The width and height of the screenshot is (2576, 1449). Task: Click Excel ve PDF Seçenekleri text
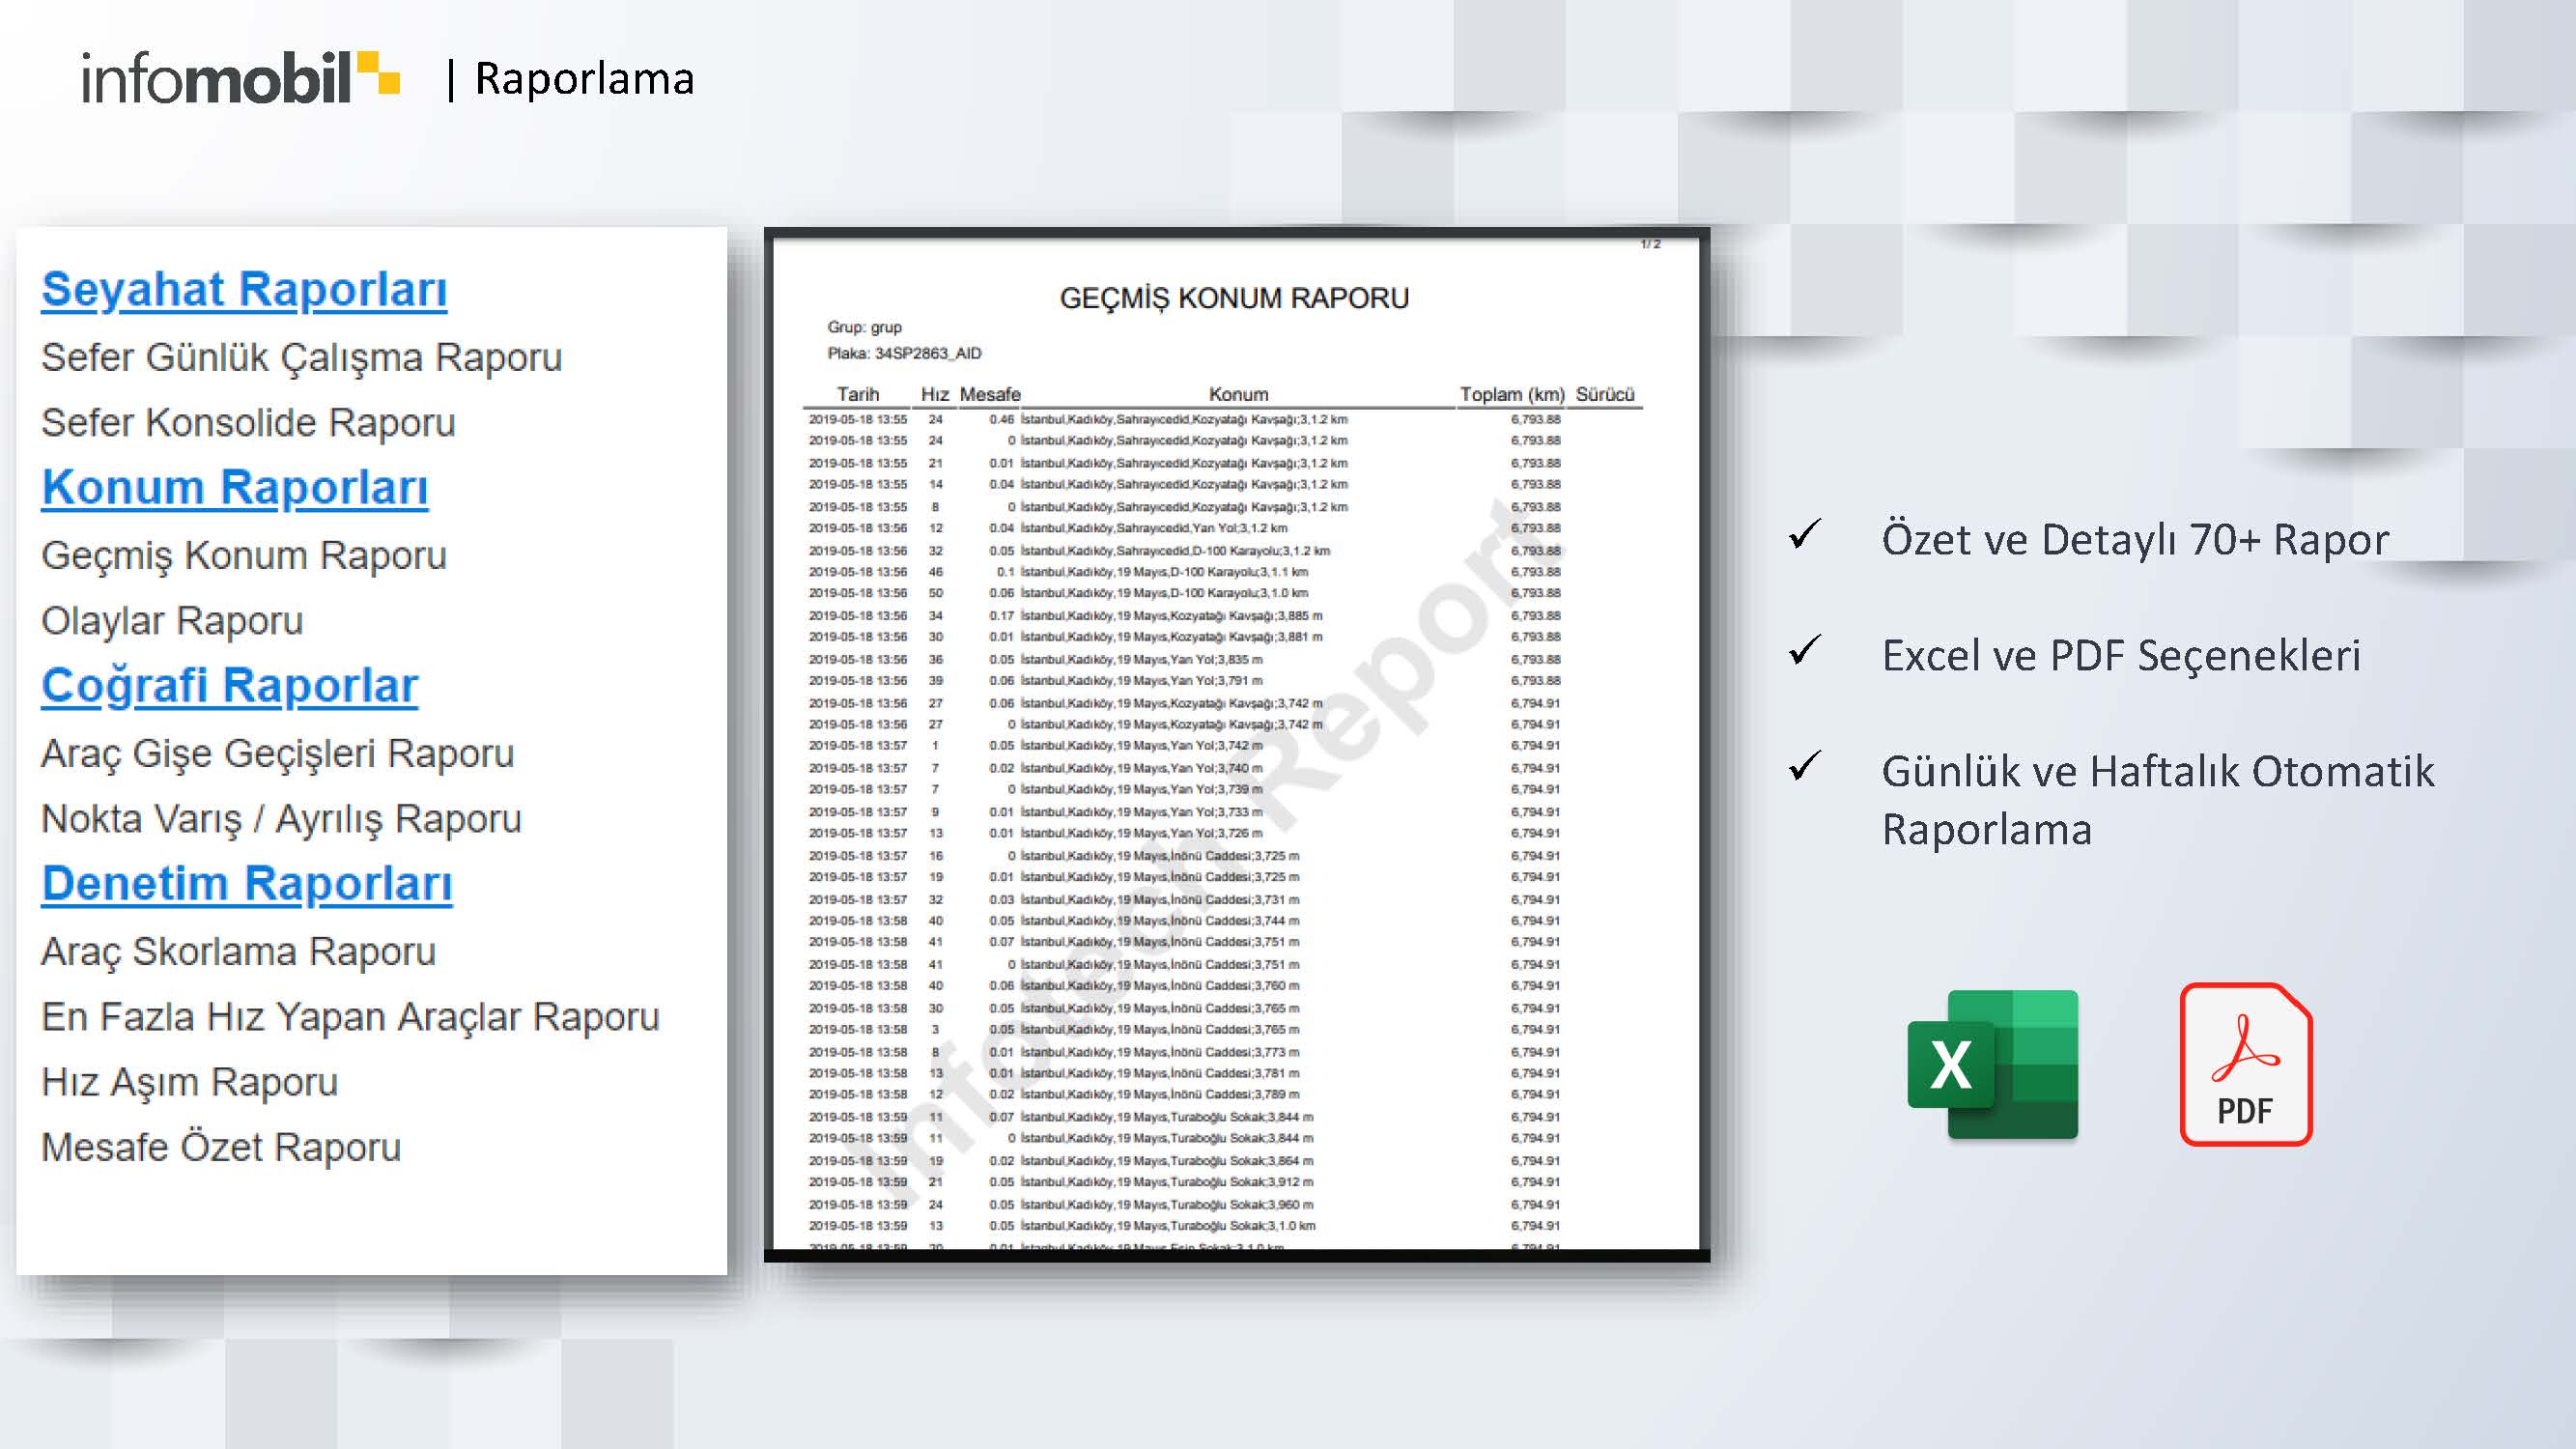point(2121,656)
